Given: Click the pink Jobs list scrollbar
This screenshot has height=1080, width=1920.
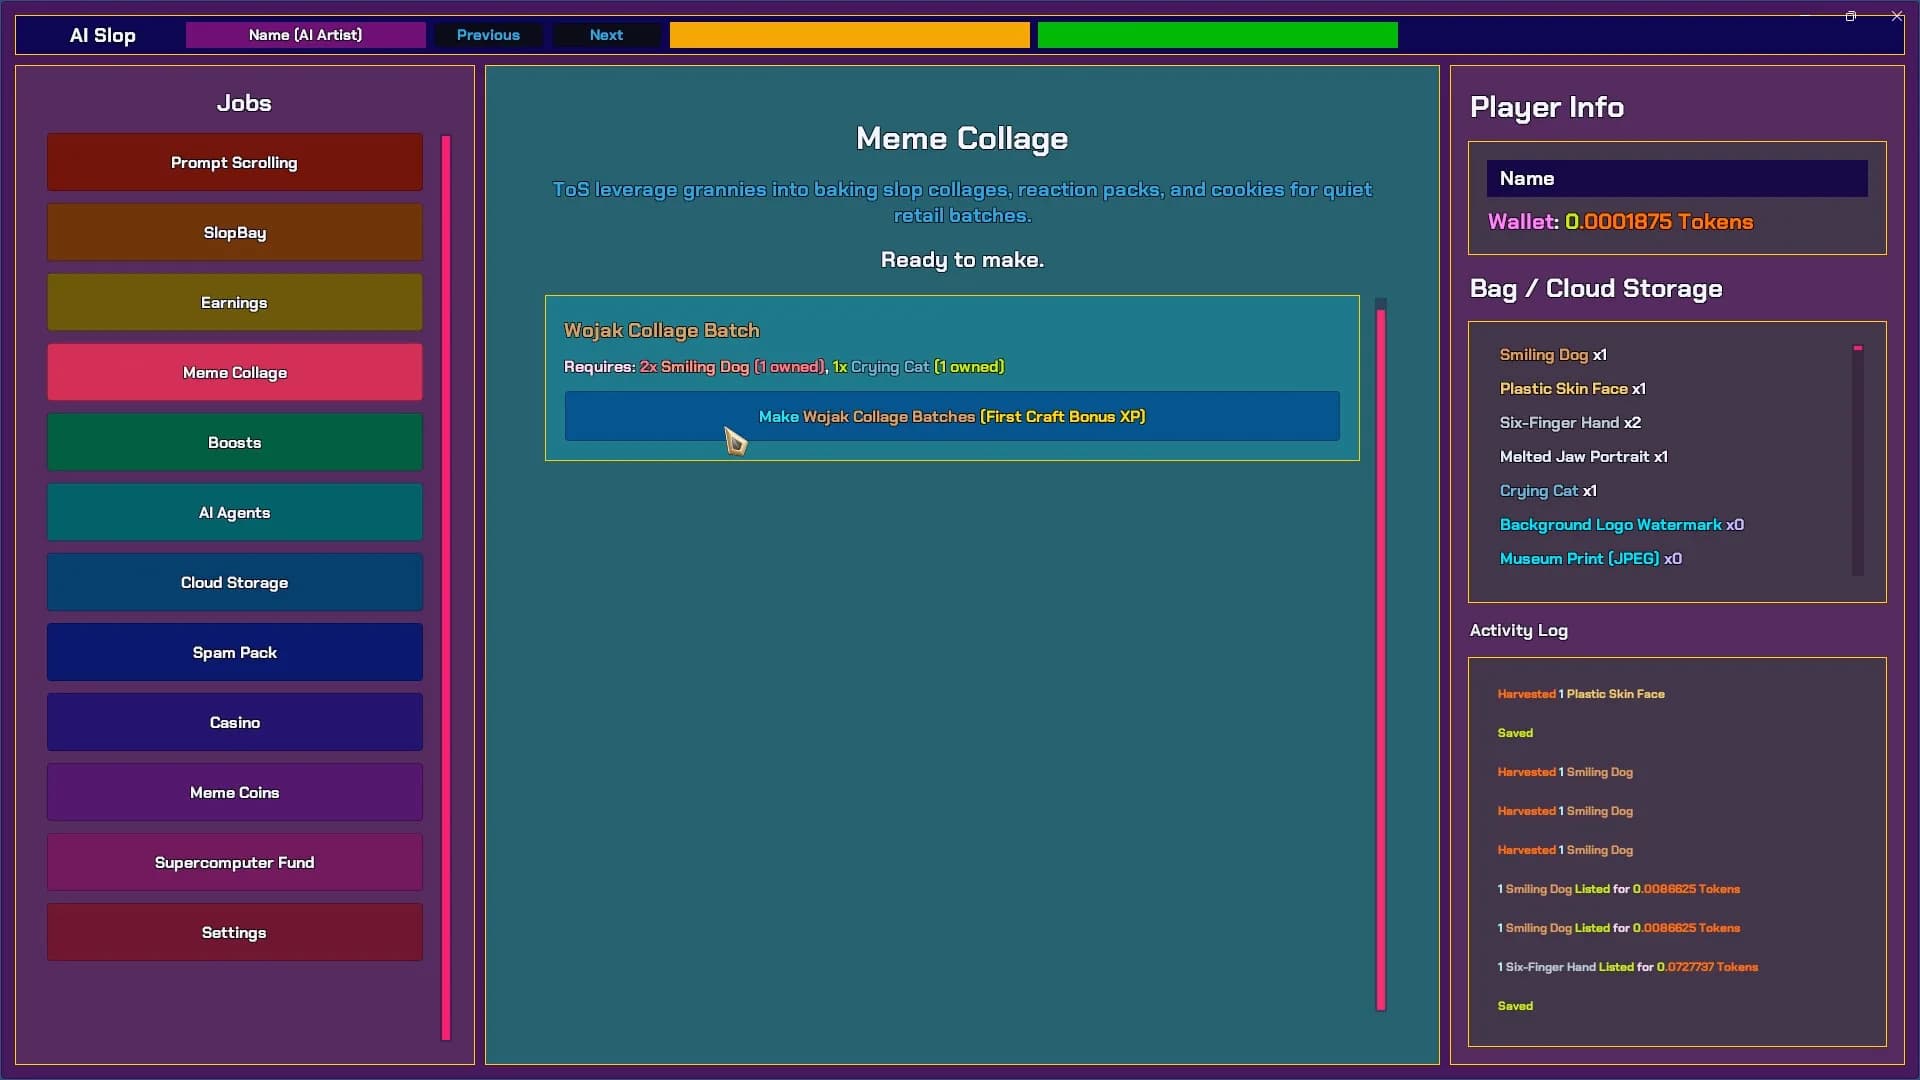Looking at the screenshot, I should (x=446, y=588).
